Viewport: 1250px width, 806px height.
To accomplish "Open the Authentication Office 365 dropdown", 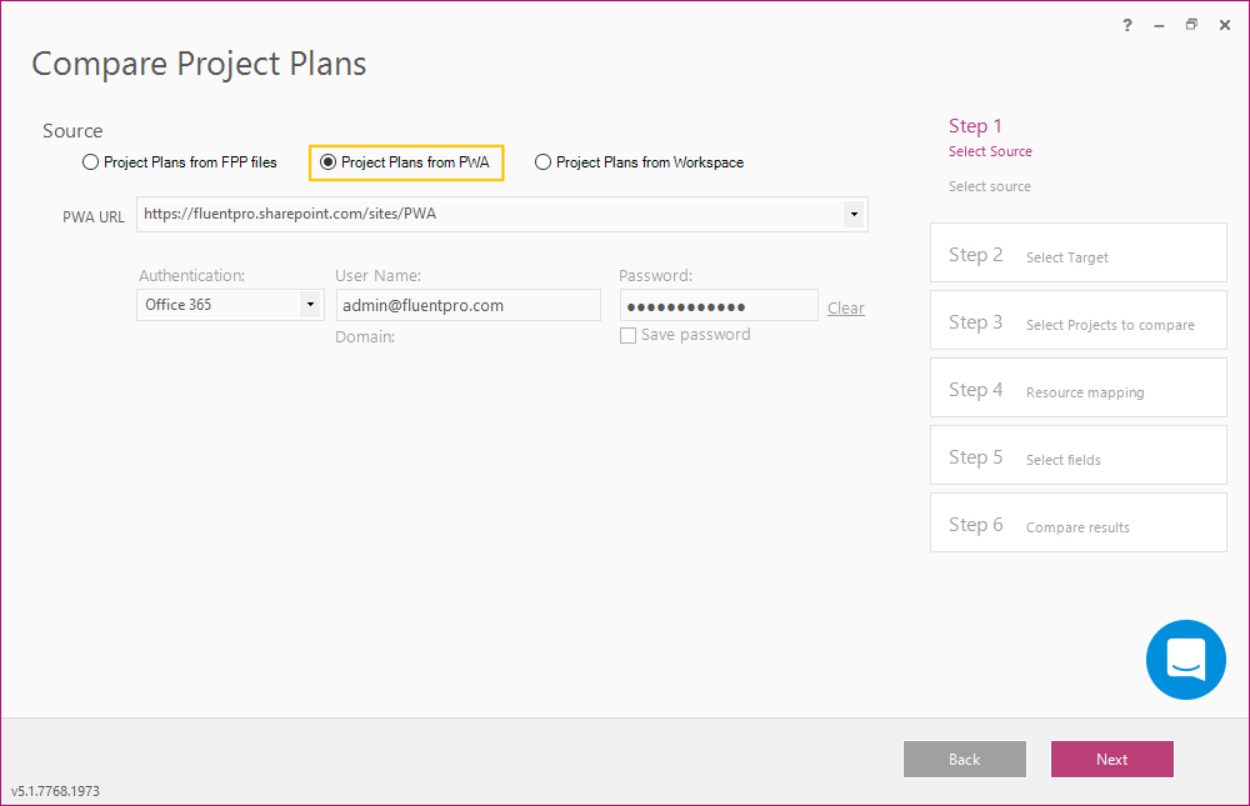I will (x=229, y=305).
